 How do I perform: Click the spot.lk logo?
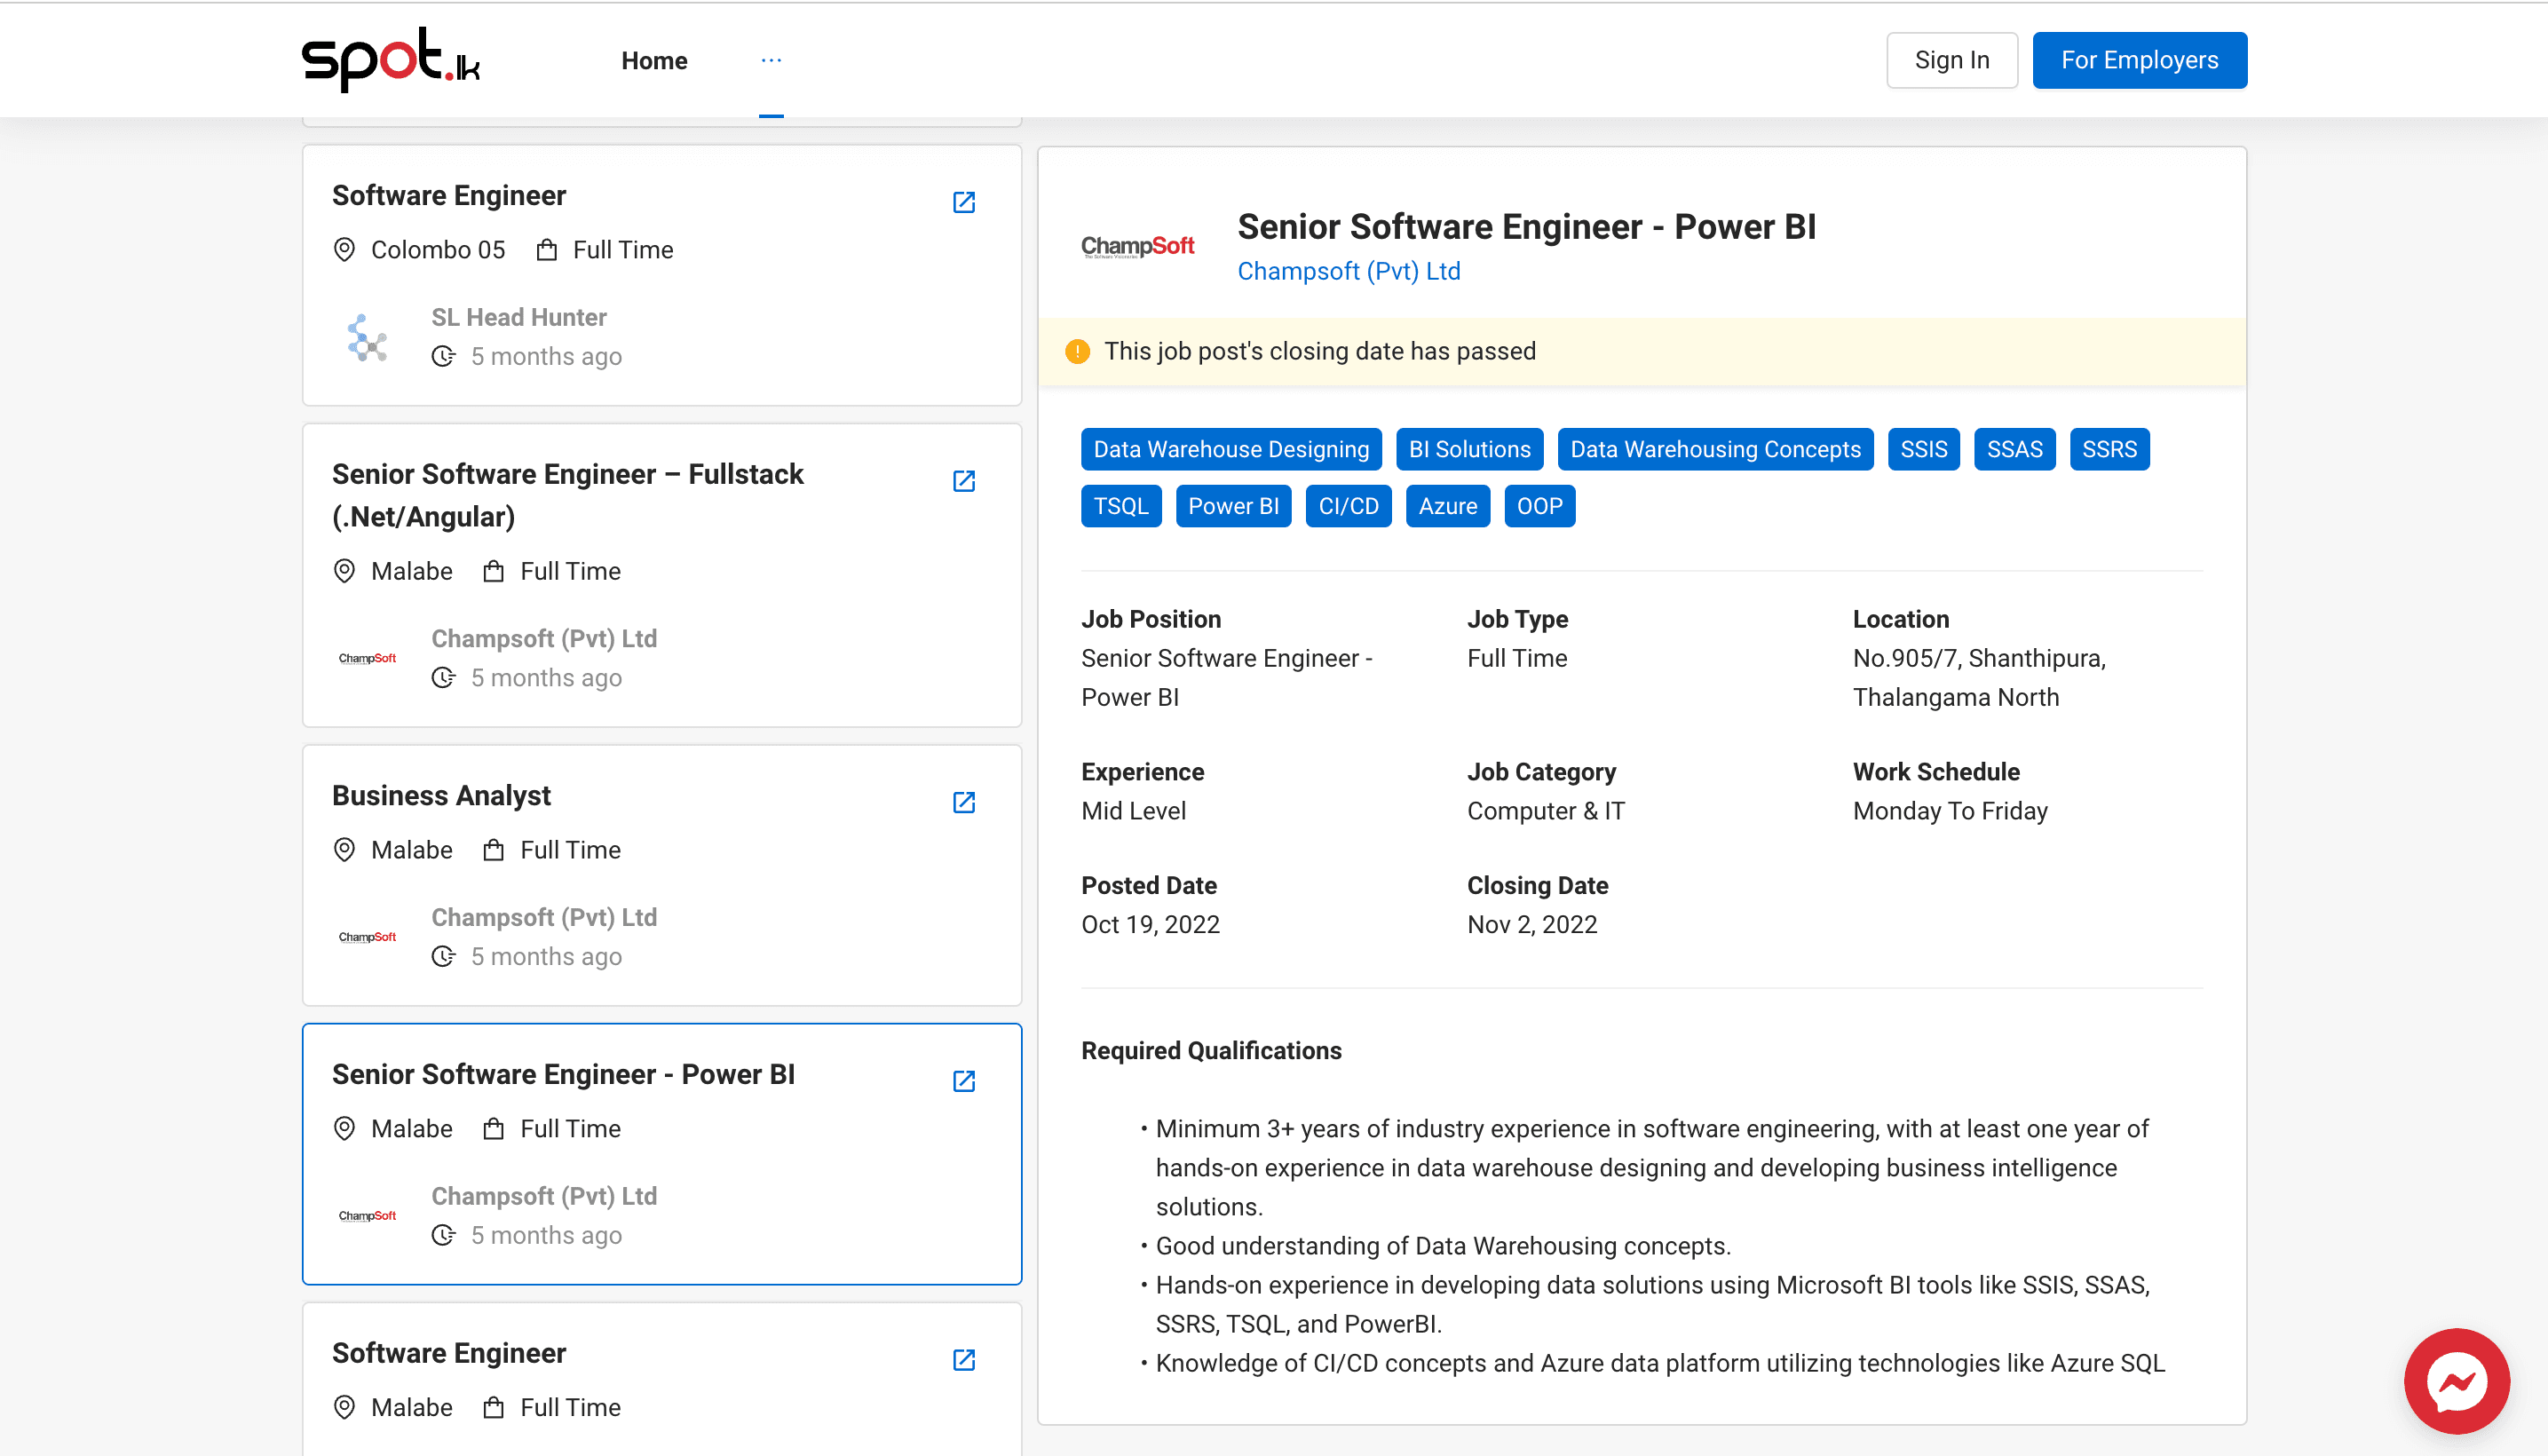pyautogui.click(x=391, y=60)
